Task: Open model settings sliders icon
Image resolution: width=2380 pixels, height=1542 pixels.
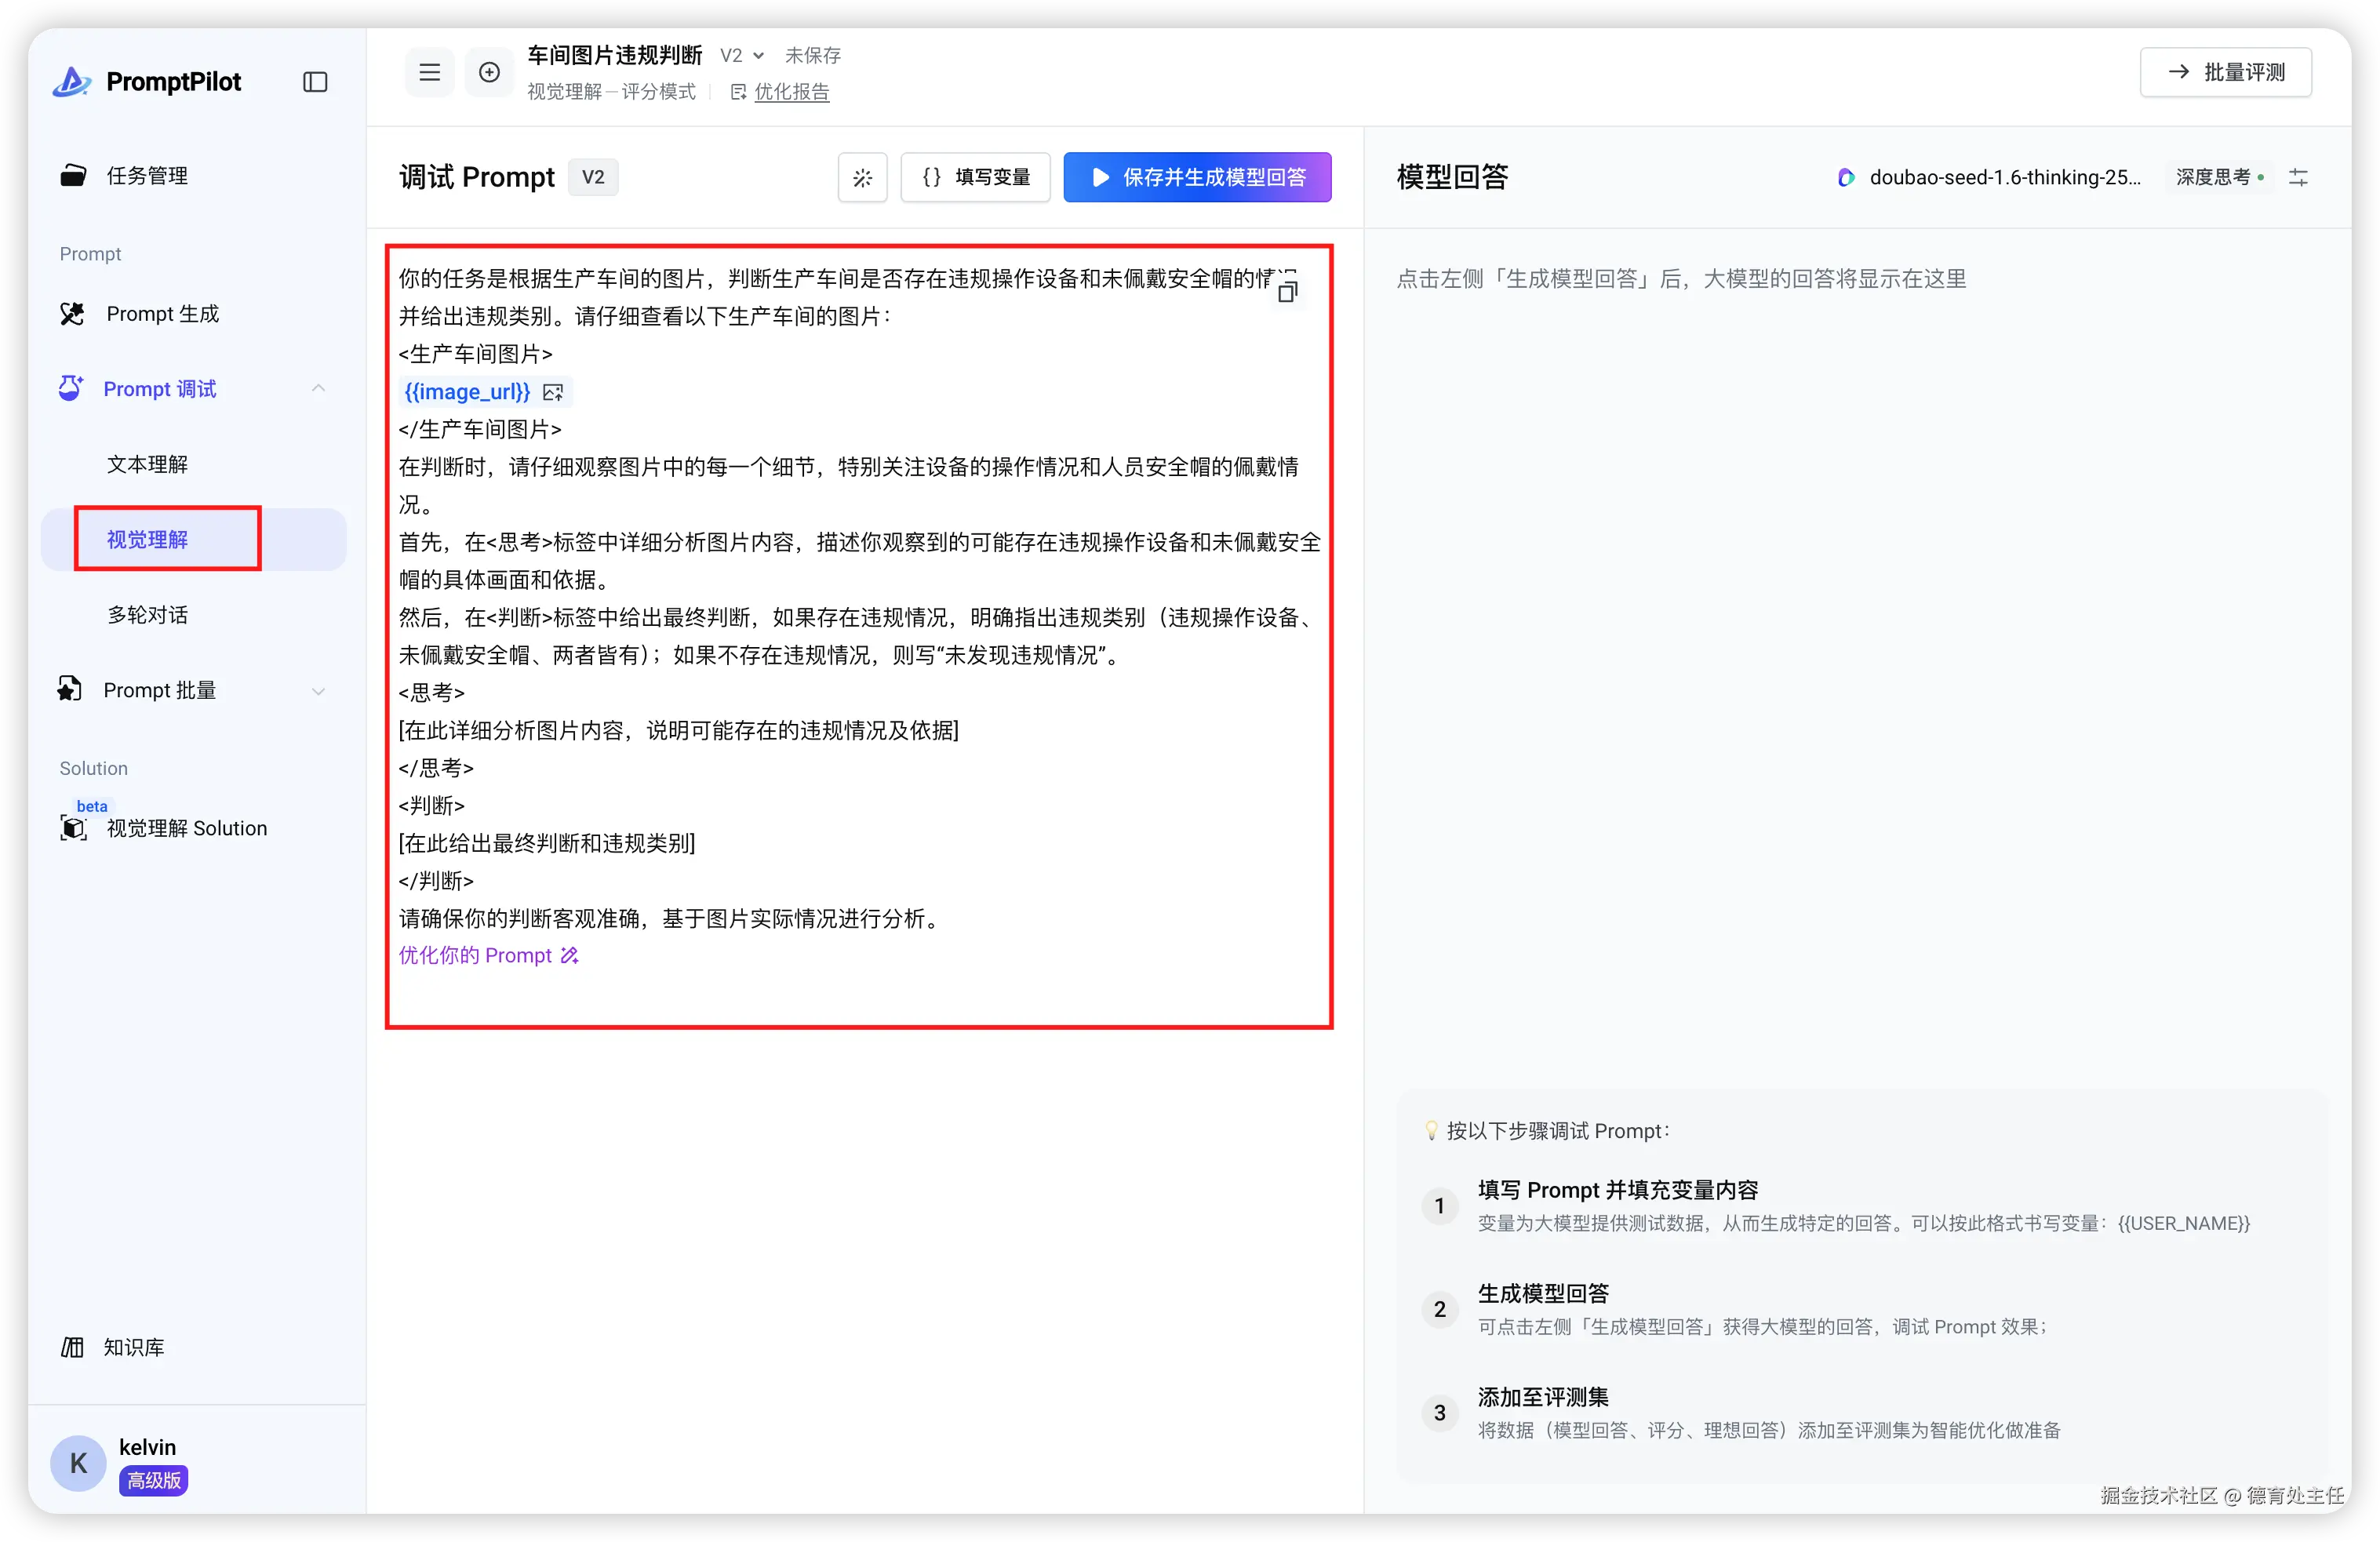Action: coord(2298,178)
